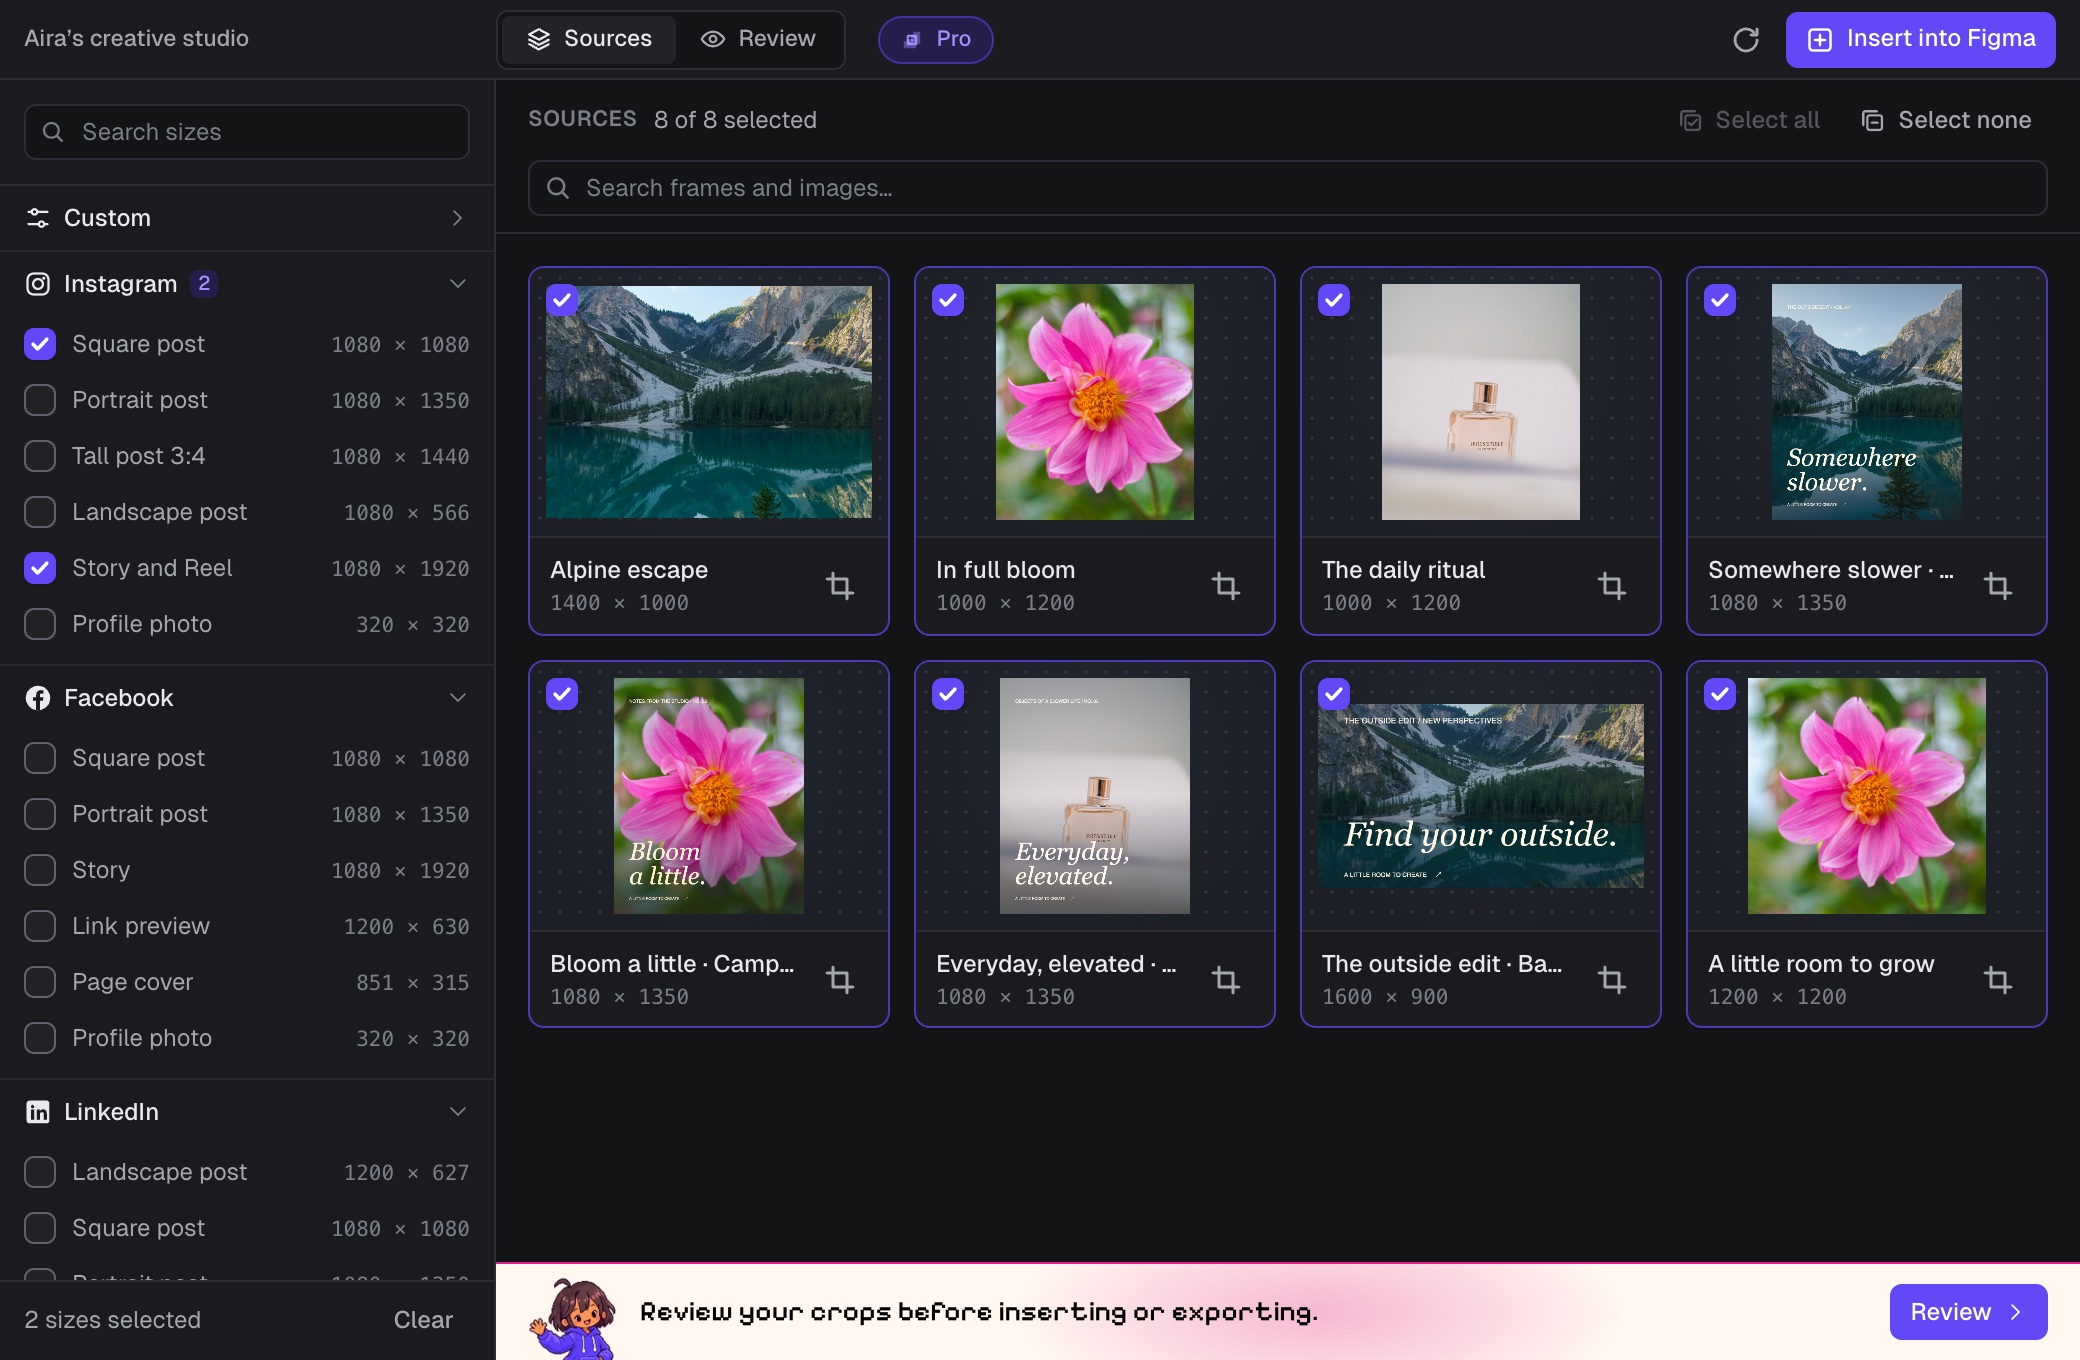Clear the selected sizes
This screenshot has height=1360, width=2080.
[x=423, y=1320]
